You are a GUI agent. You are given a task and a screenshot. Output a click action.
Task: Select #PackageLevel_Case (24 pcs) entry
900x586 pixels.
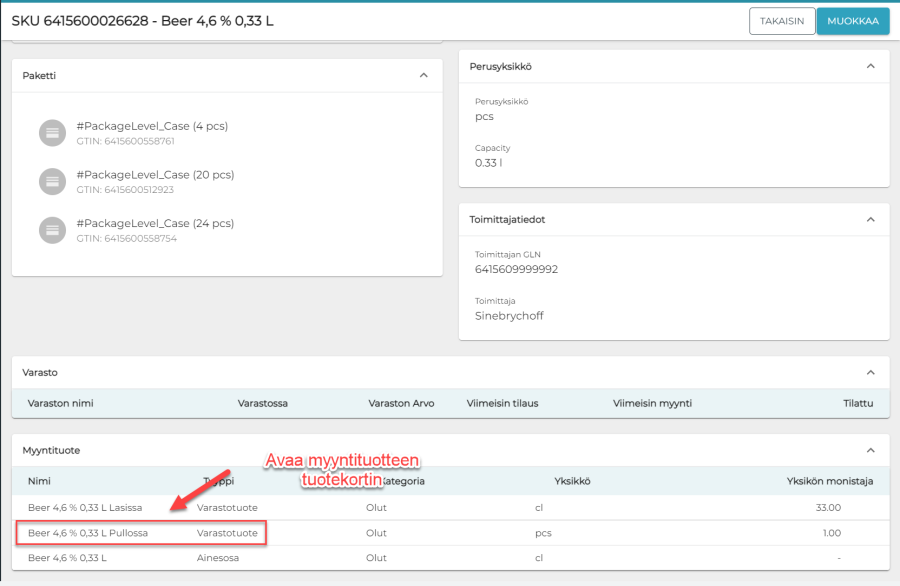155,223
